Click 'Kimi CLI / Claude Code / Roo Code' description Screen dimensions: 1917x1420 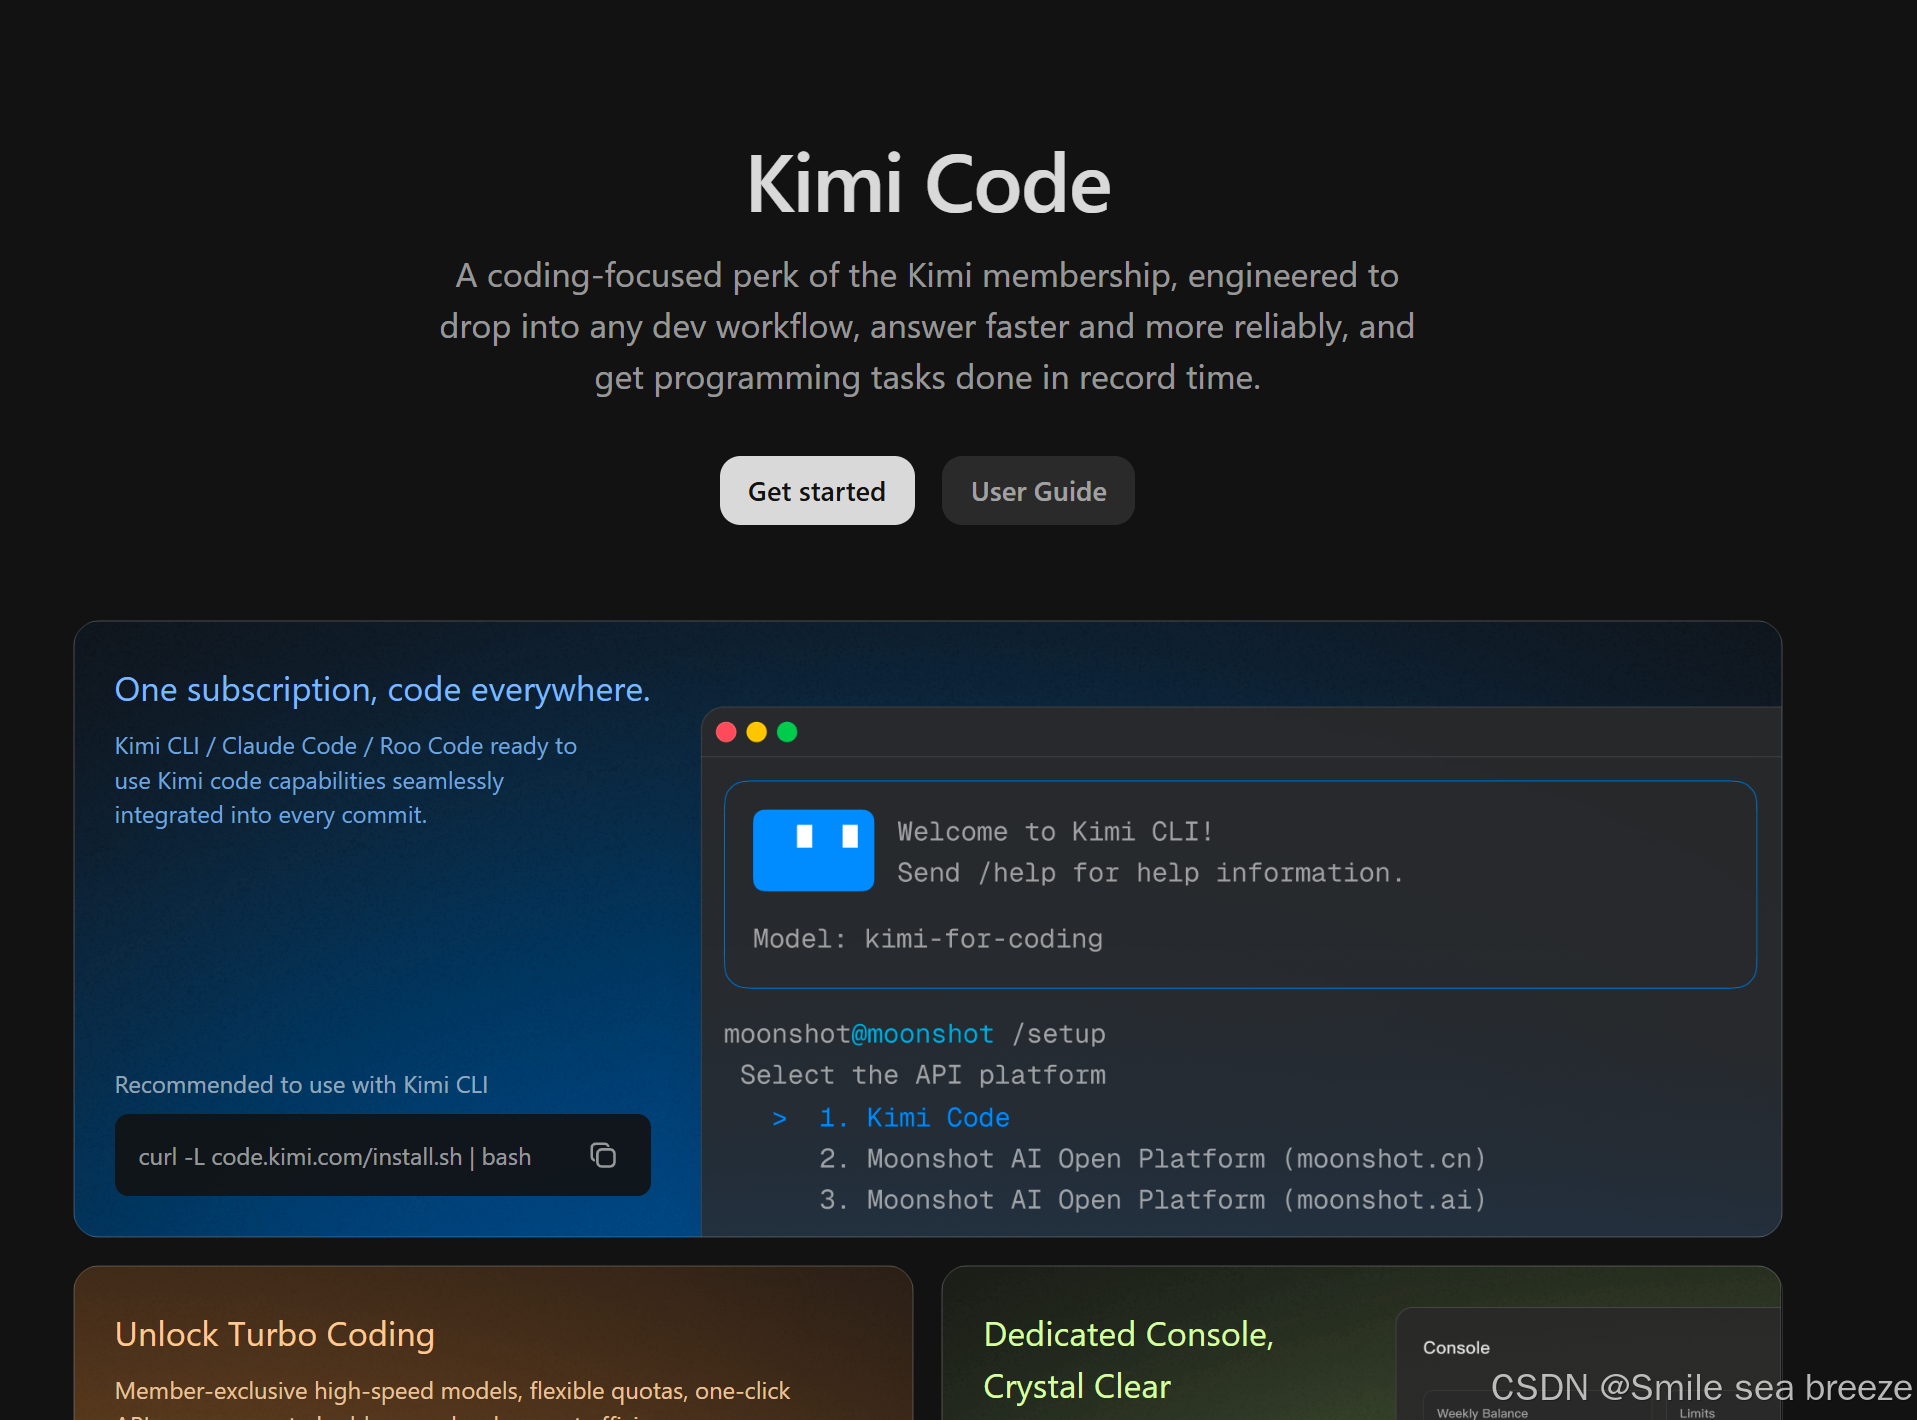coord(346,780)
